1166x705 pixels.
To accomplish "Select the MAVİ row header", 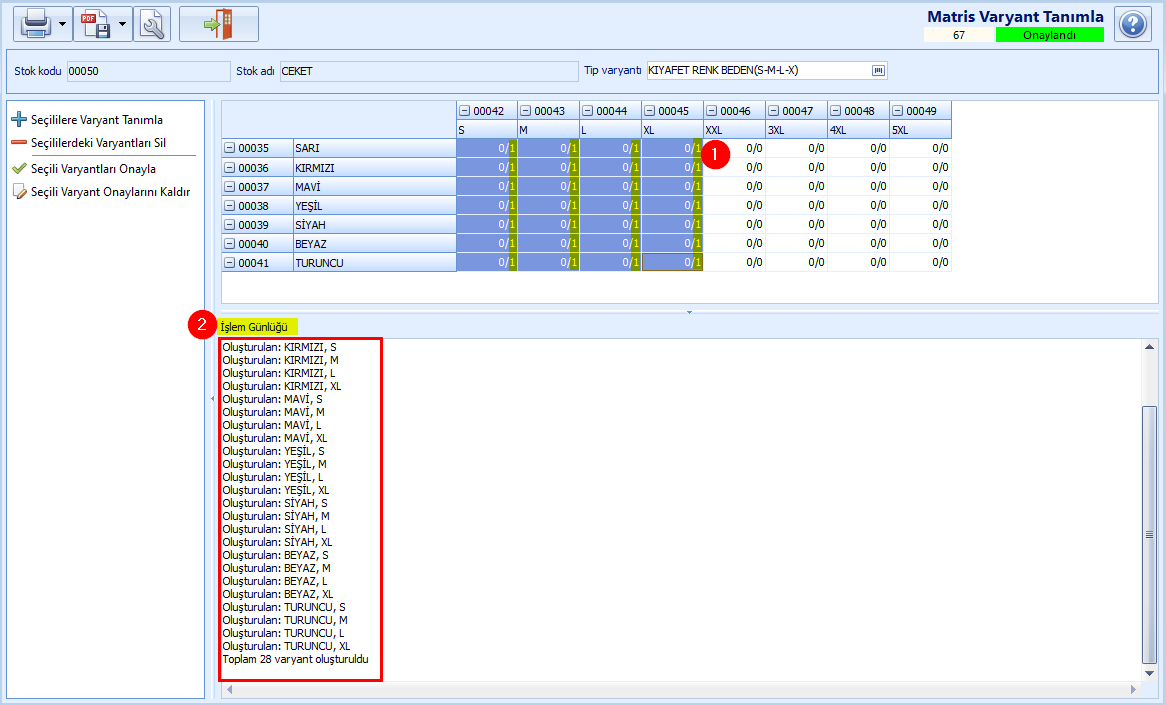I will 375,187.
